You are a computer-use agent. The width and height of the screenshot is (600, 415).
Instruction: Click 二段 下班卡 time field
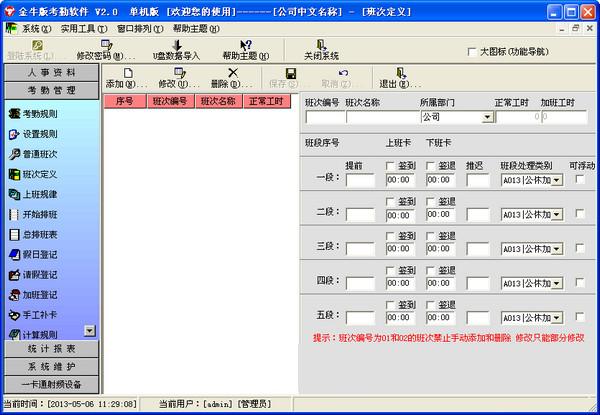click(x=441, y=215)
